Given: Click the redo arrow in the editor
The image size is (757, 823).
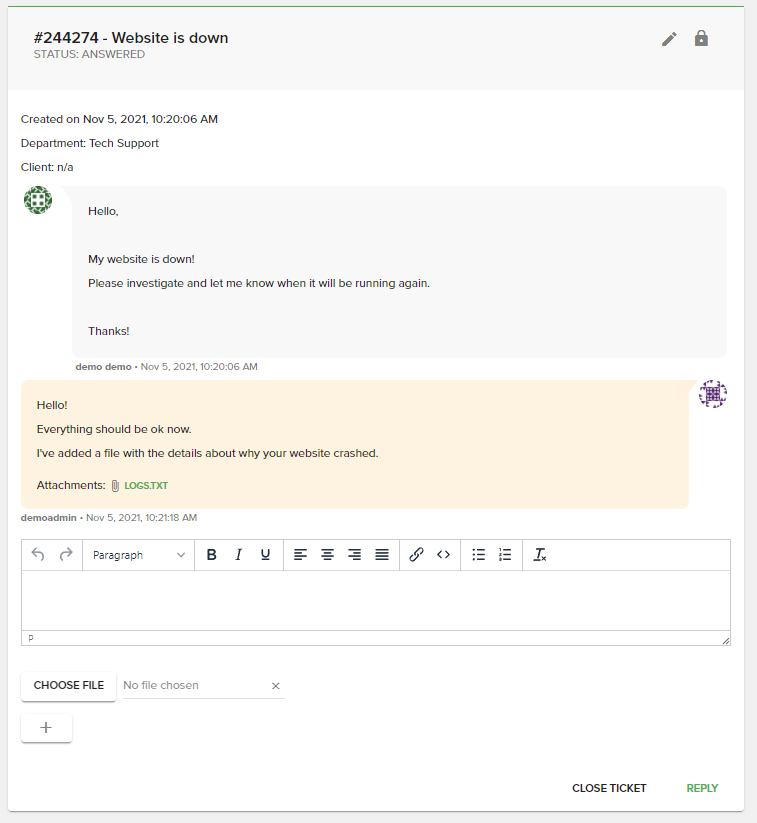Looking at the screenshot, I should [63, 554].
